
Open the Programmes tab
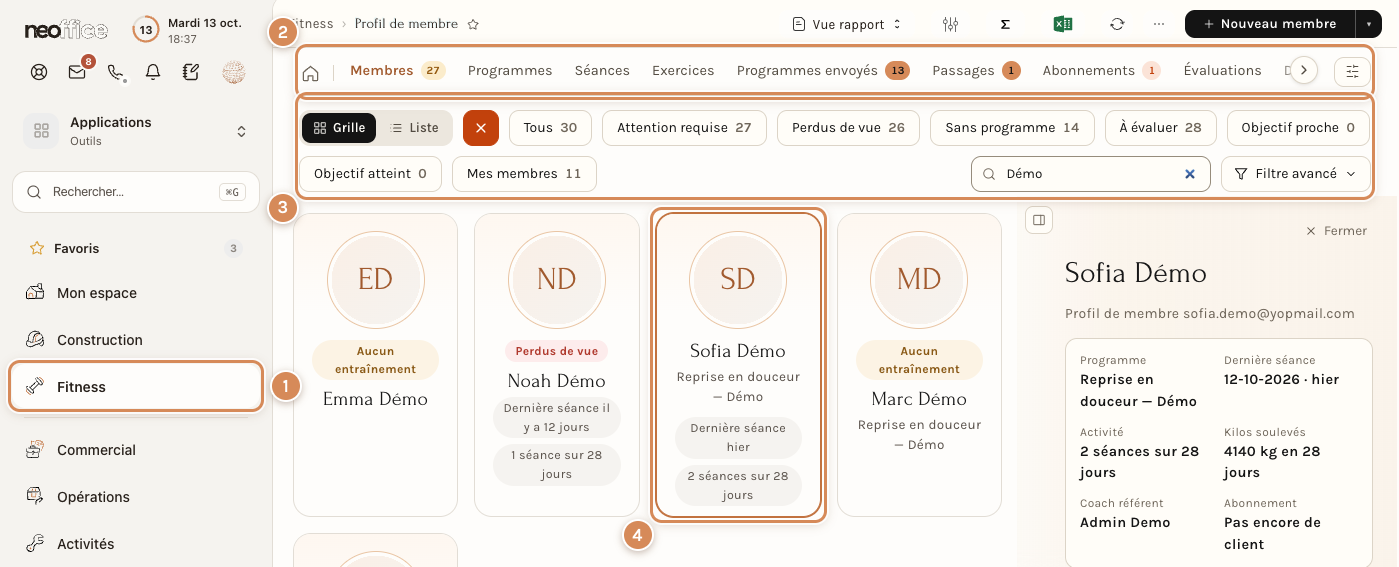click(x=510, y=71)
